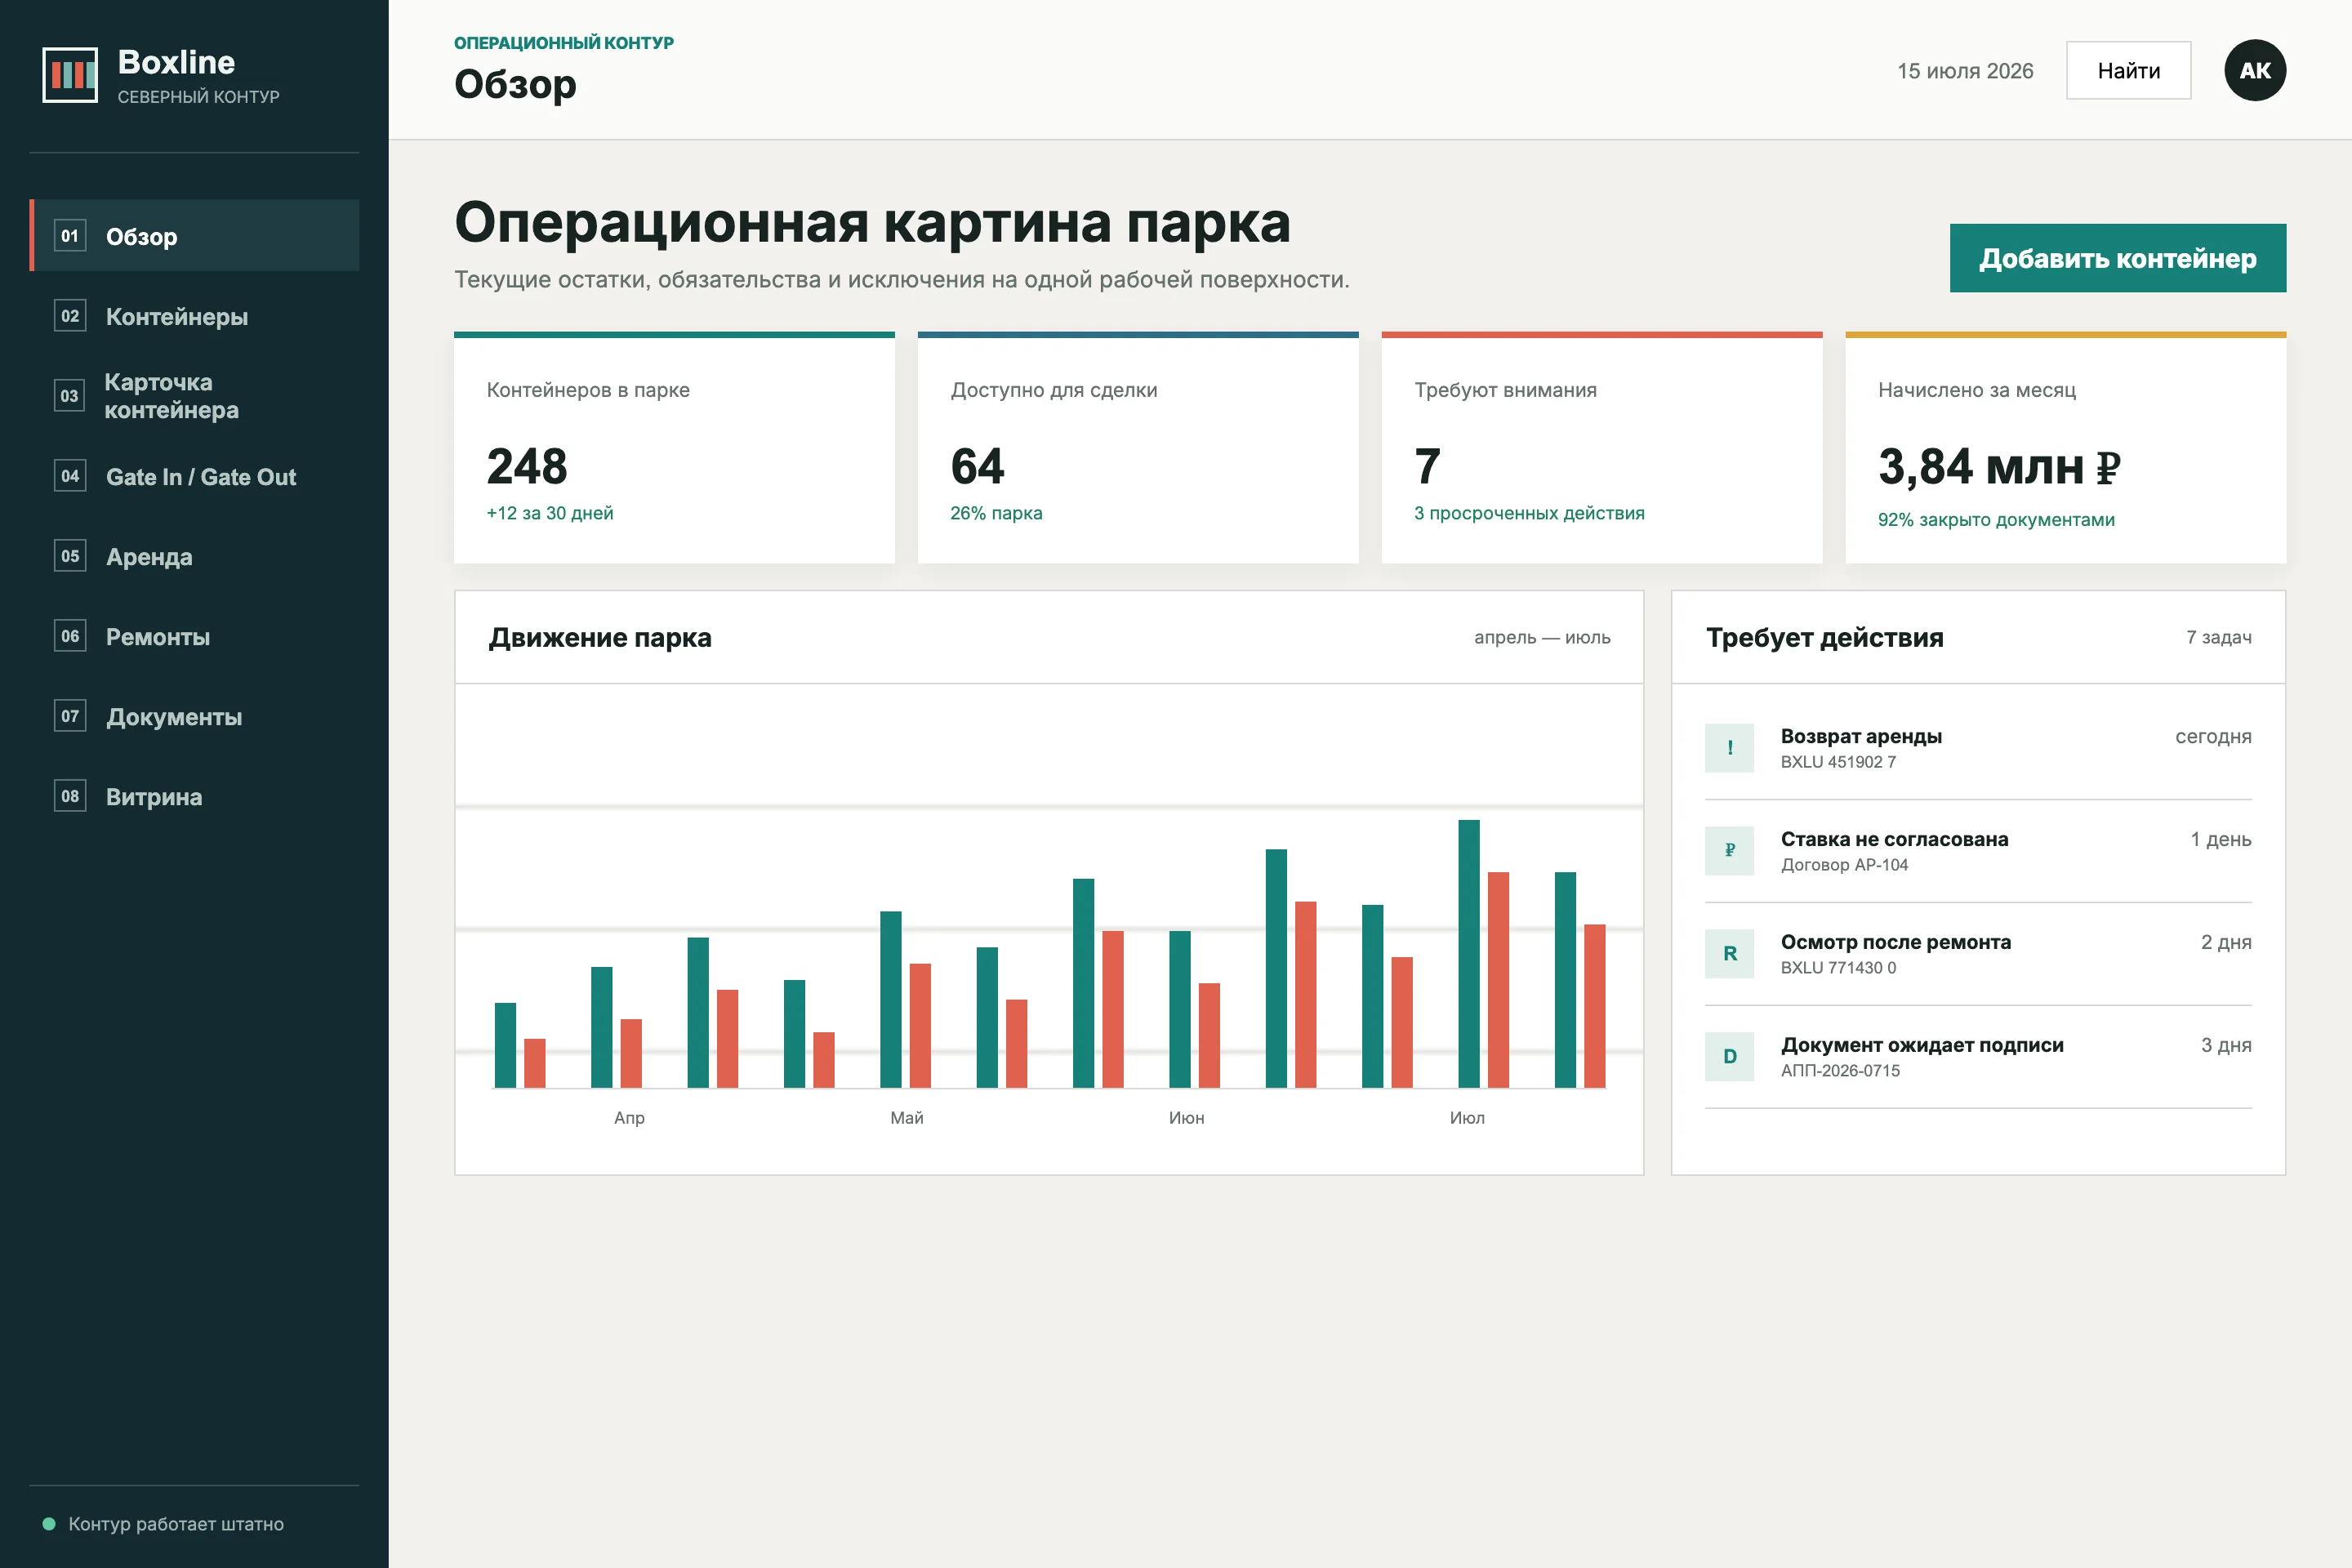Open the Ставка не согласована task

point(1978,851)
